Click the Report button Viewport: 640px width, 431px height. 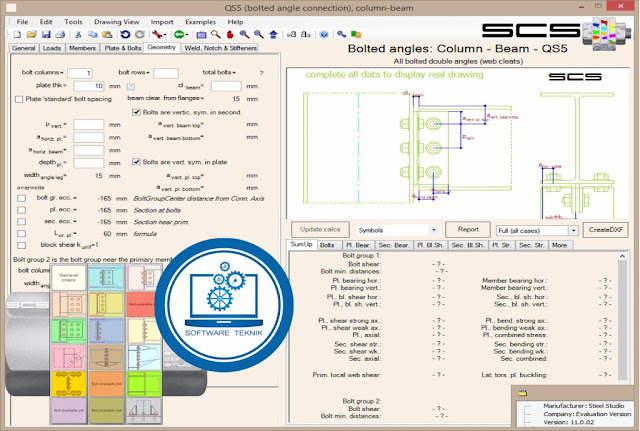[x=468, y=229]
